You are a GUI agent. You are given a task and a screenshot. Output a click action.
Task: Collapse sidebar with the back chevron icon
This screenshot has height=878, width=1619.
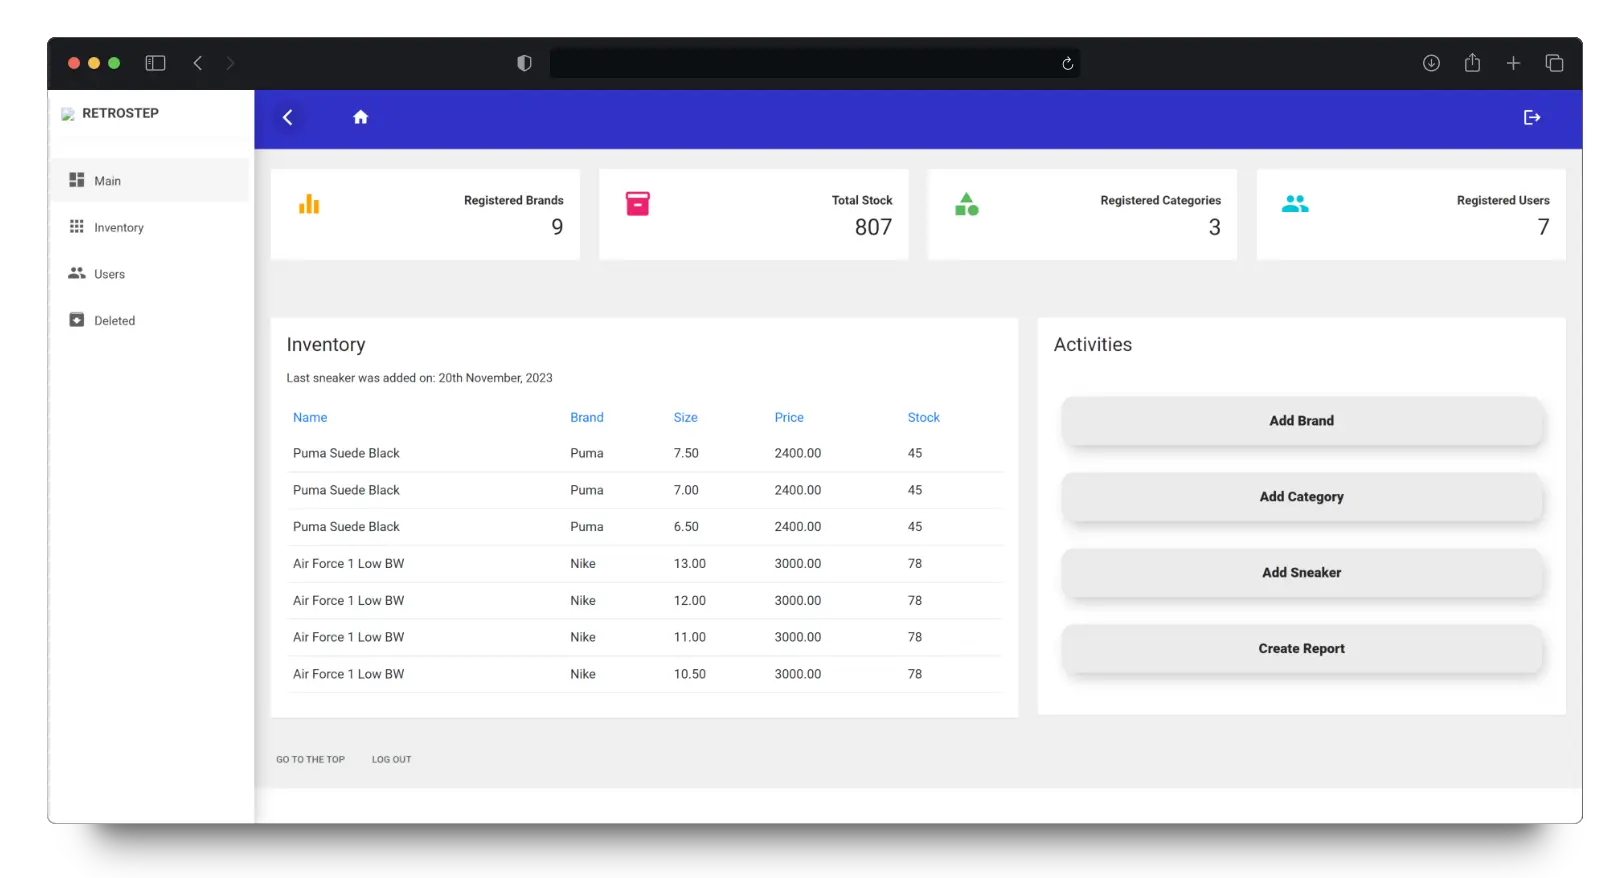(288, 118)
